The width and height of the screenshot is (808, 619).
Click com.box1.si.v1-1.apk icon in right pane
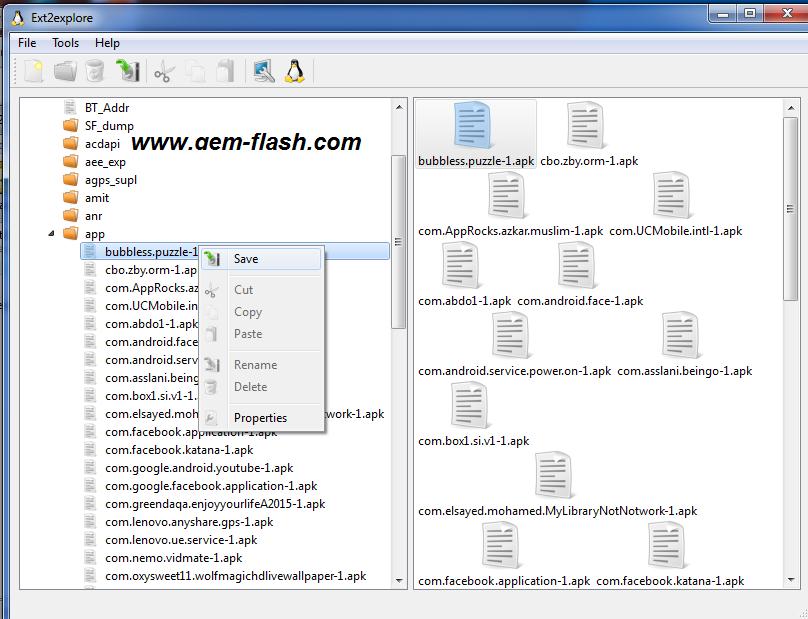(470, 406)
